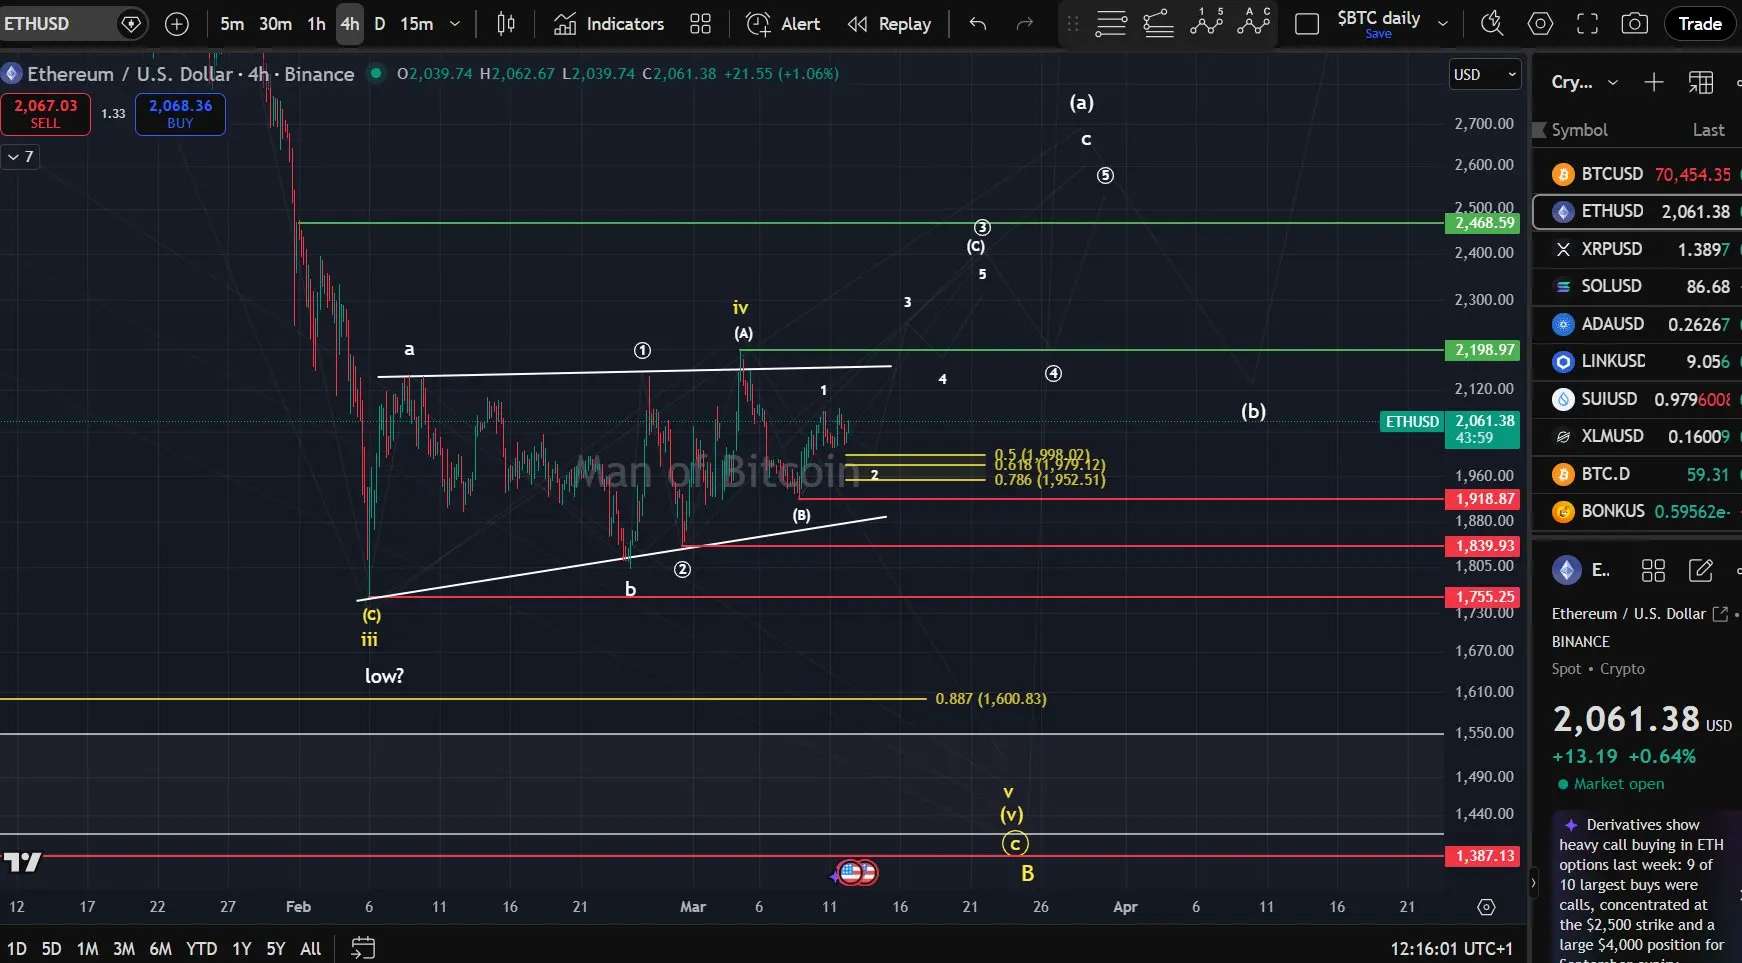The width and height of the screenshot is (1742, 963).
Task: Choose the 15m timeframe
Action: [417, 24]
